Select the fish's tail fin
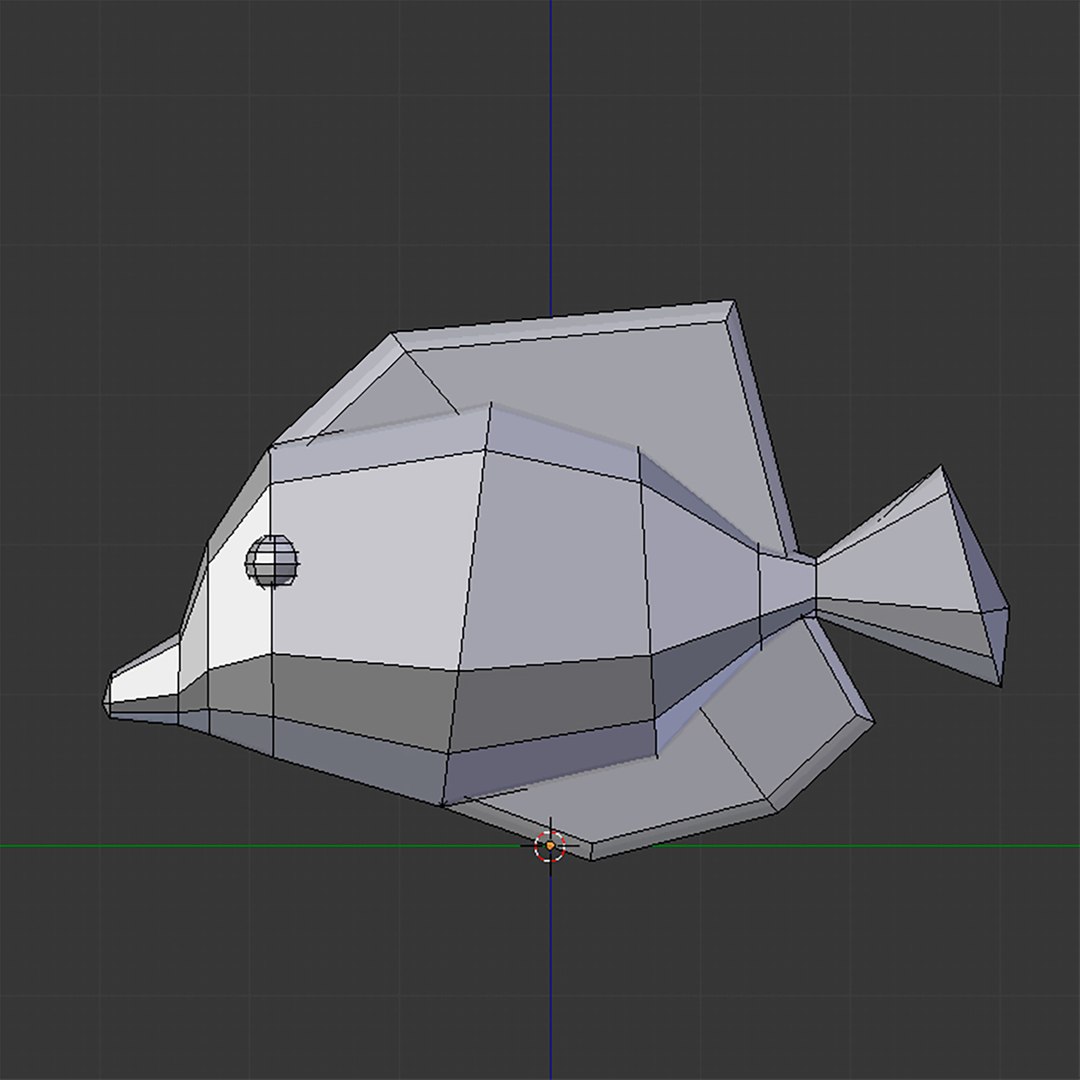The width and height of the screenshot is (1080, 1080). tap(913, 577)
